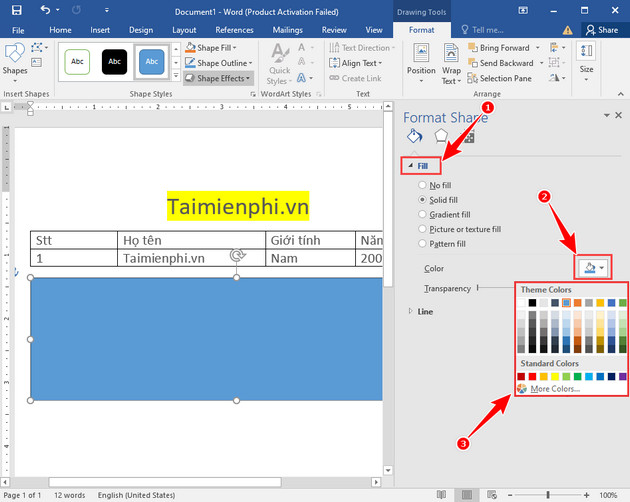Click the rotation handle above the shape
The height and width of the screenshot is (502, 630).
[237, 255]
